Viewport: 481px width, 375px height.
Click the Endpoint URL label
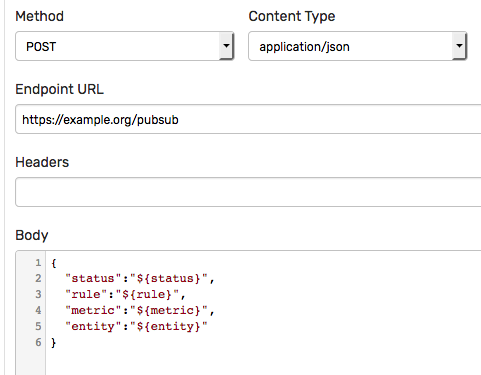point(59,89)
